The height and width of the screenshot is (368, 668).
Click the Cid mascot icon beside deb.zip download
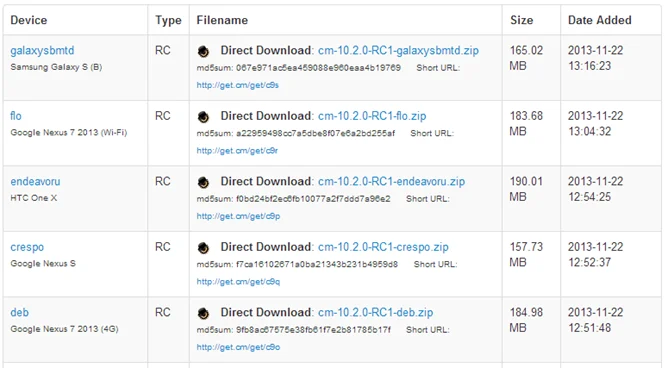(203, 314)
